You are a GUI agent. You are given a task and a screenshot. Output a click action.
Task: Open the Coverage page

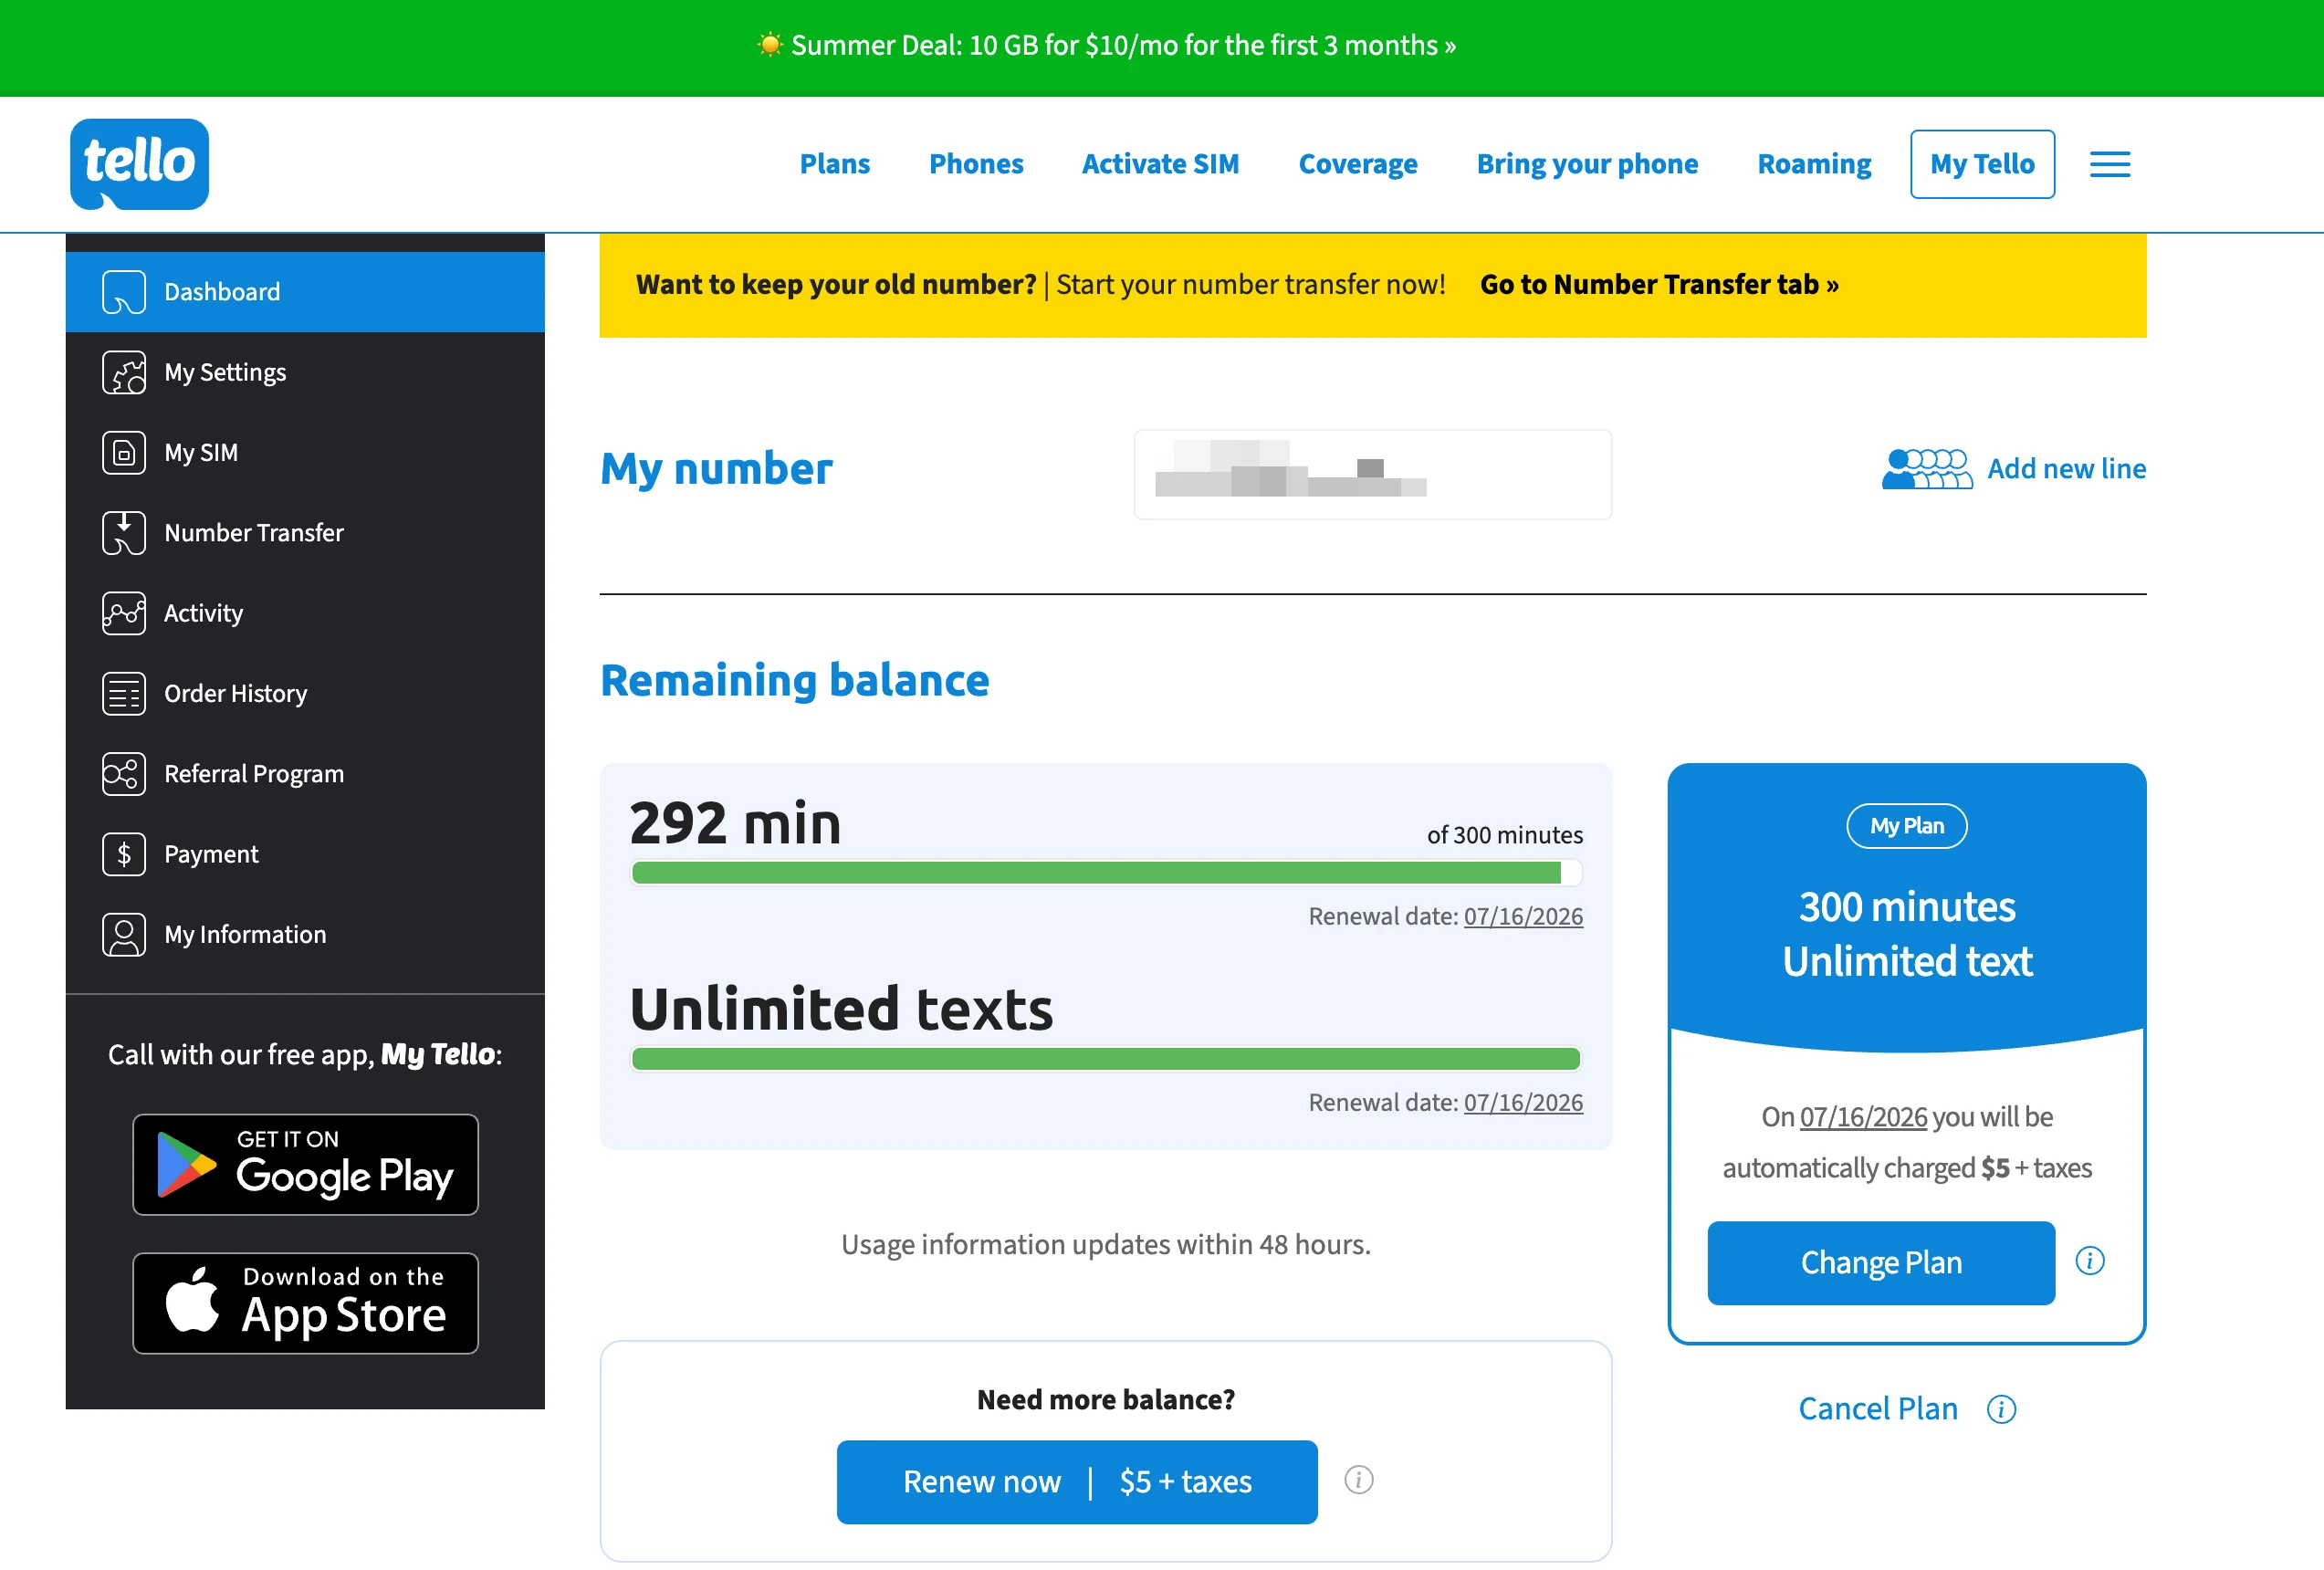pyautogui.click(x=1358, y=164)
